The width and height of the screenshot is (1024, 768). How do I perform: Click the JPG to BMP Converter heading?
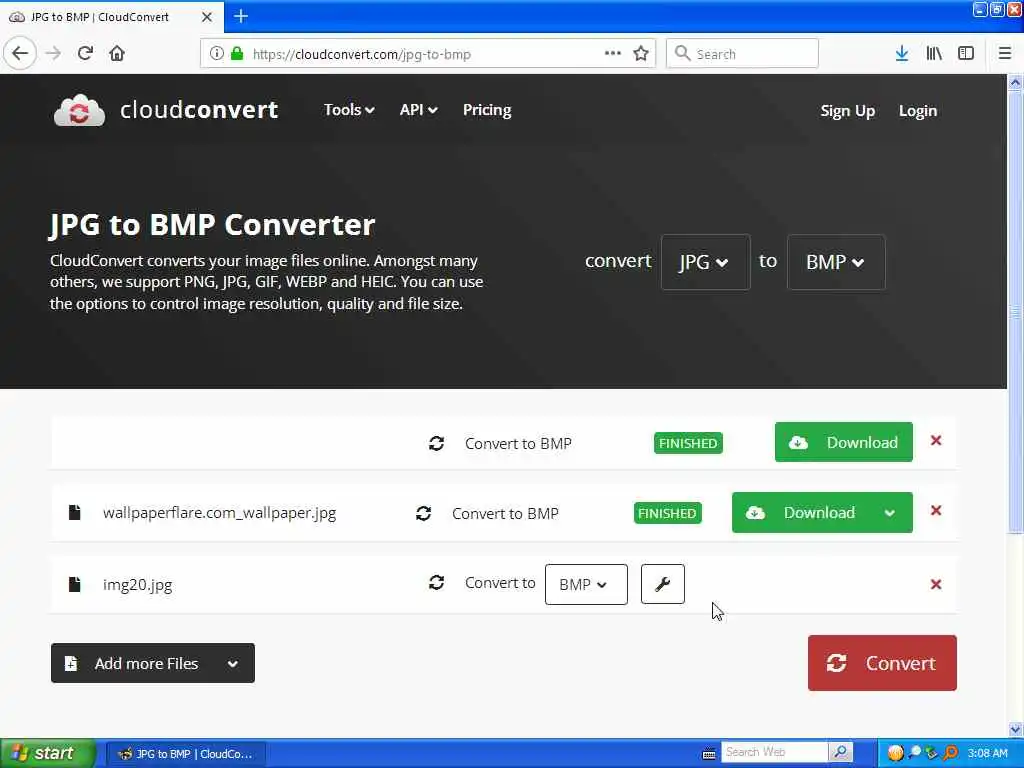click(212, 225)
